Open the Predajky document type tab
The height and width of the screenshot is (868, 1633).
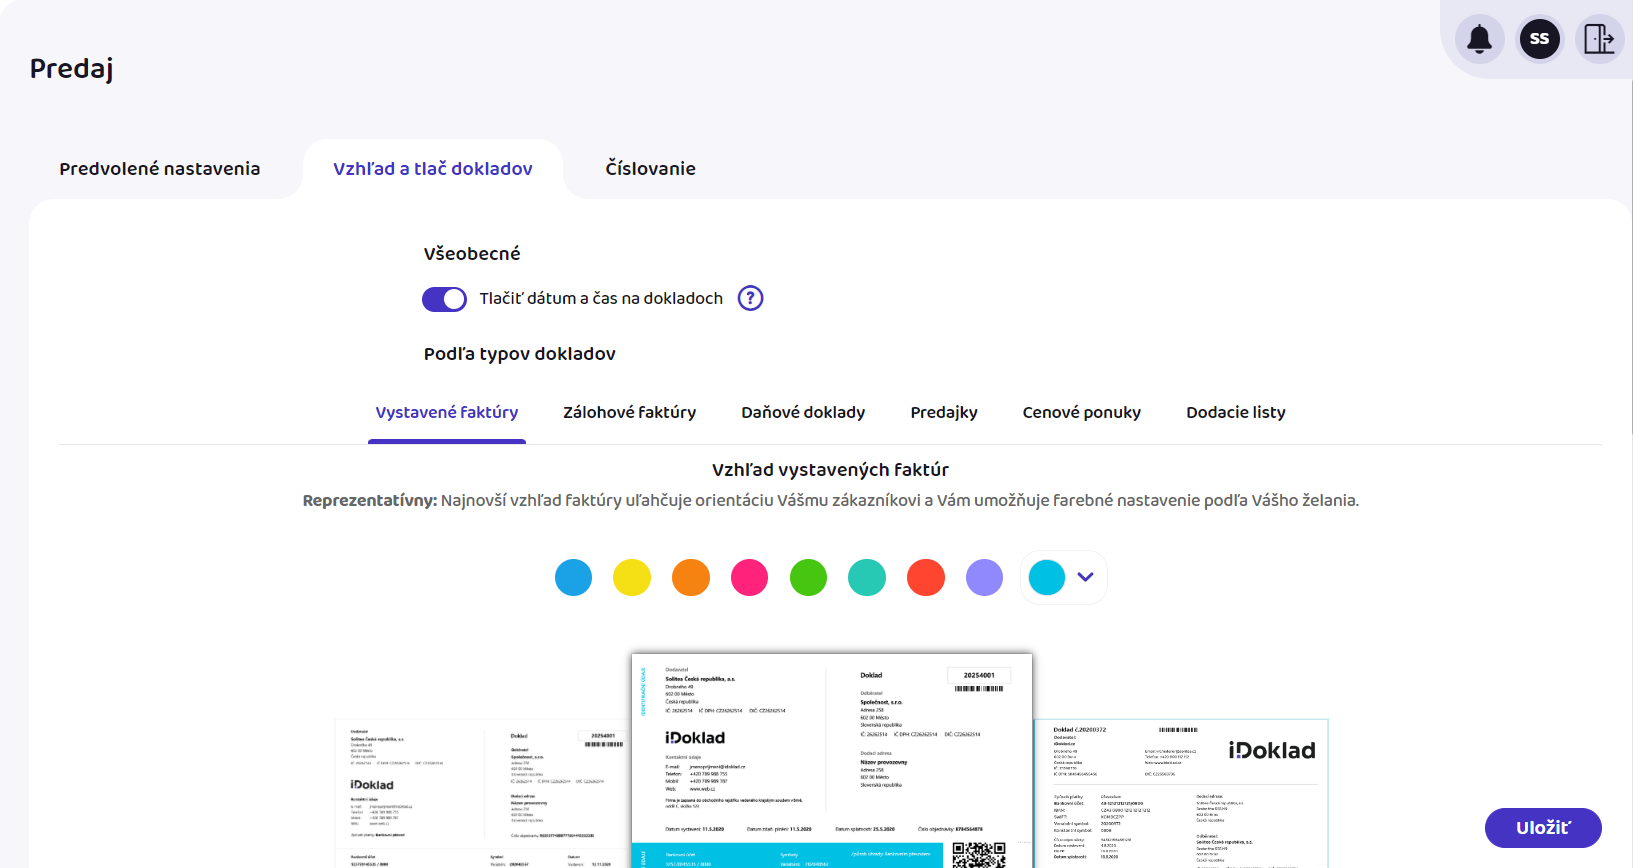(x=944, y=412)
